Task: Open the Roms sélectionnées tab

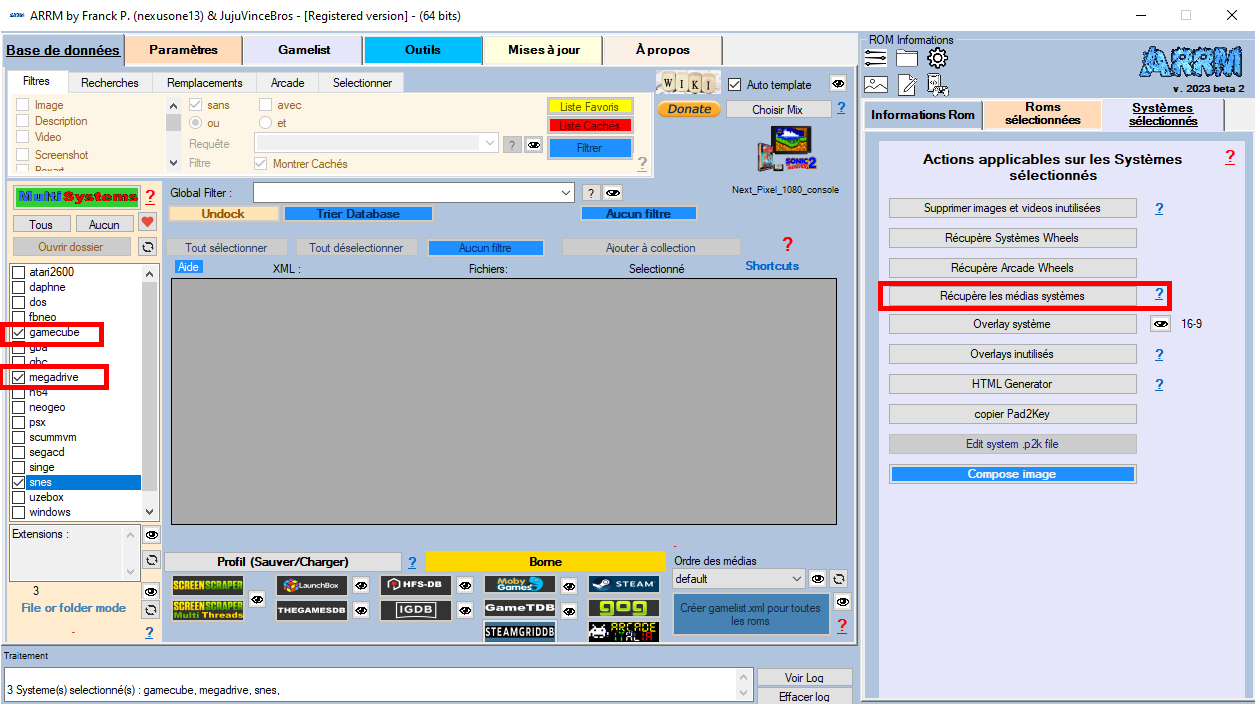Action: (x=1042, y=114)
